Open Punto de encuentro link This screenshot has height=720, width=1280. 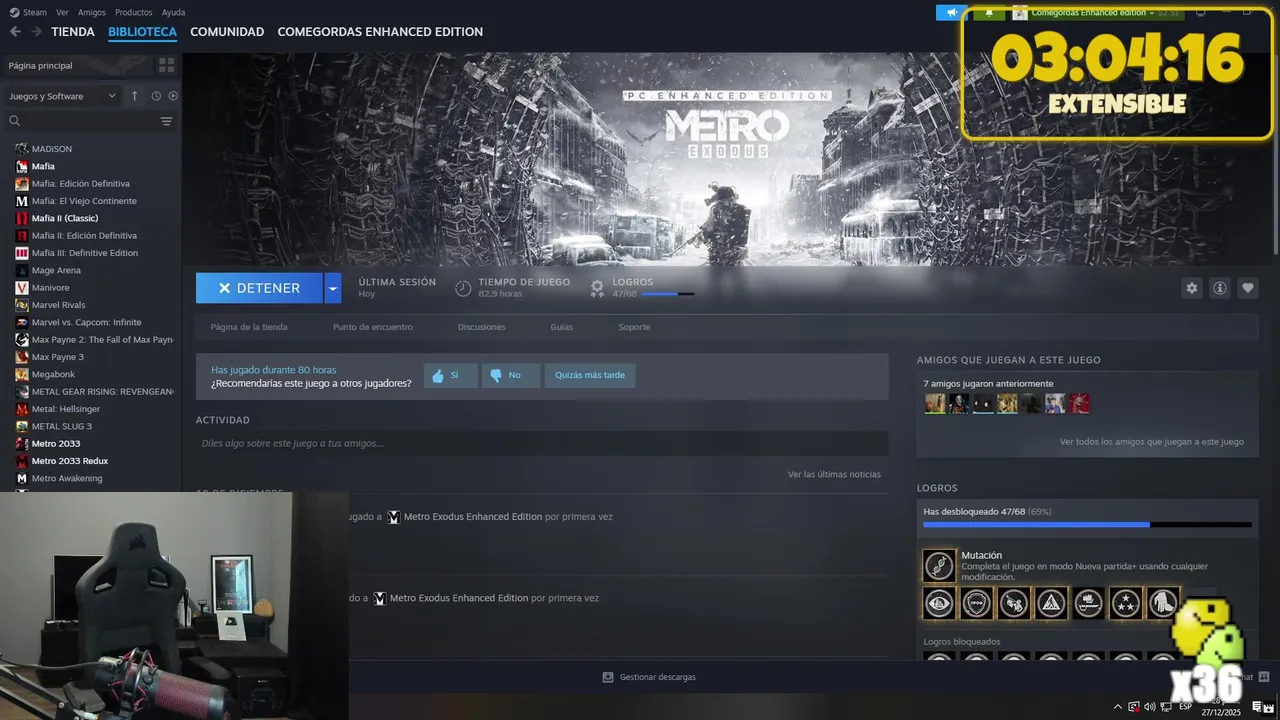click(x=373, y=327)
